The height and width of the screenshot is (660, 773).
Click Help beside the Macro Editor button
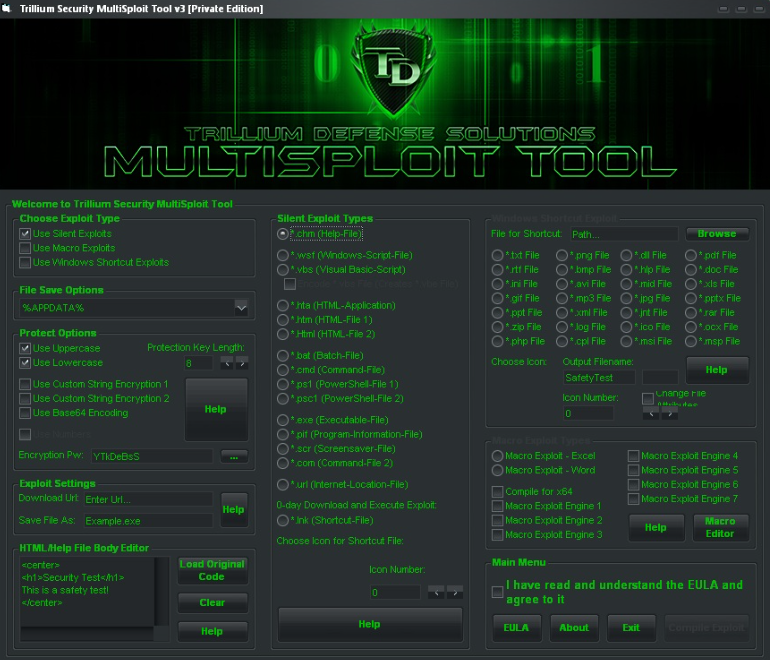click(656, 527)
